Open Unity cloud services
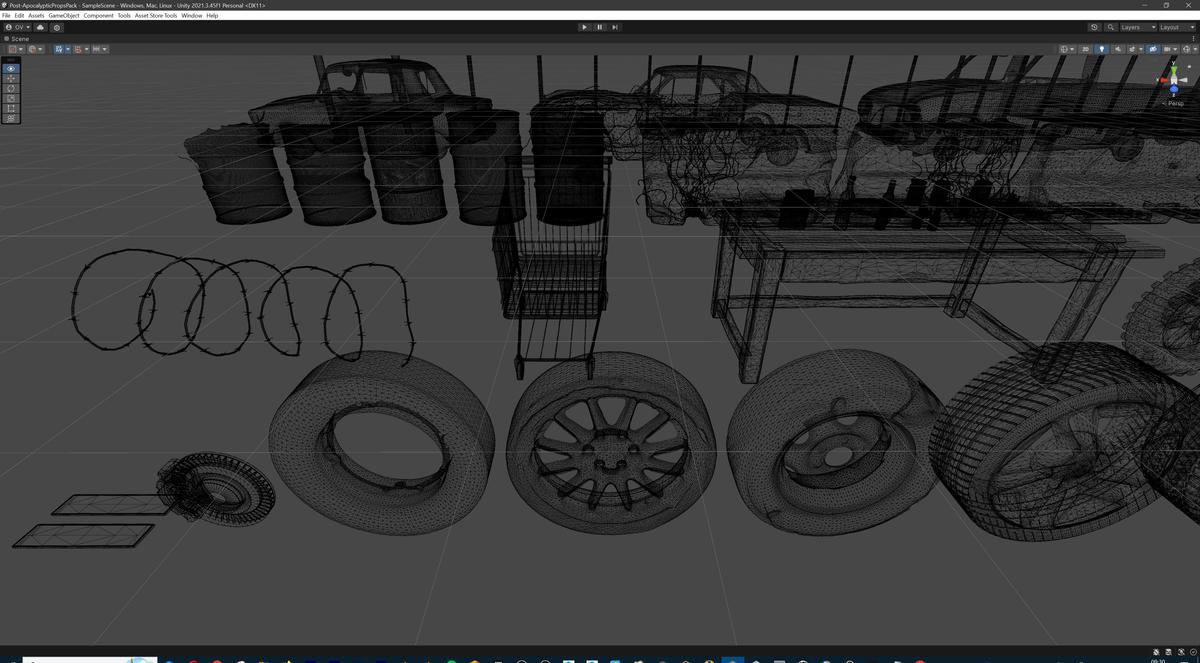 (41, 27)
